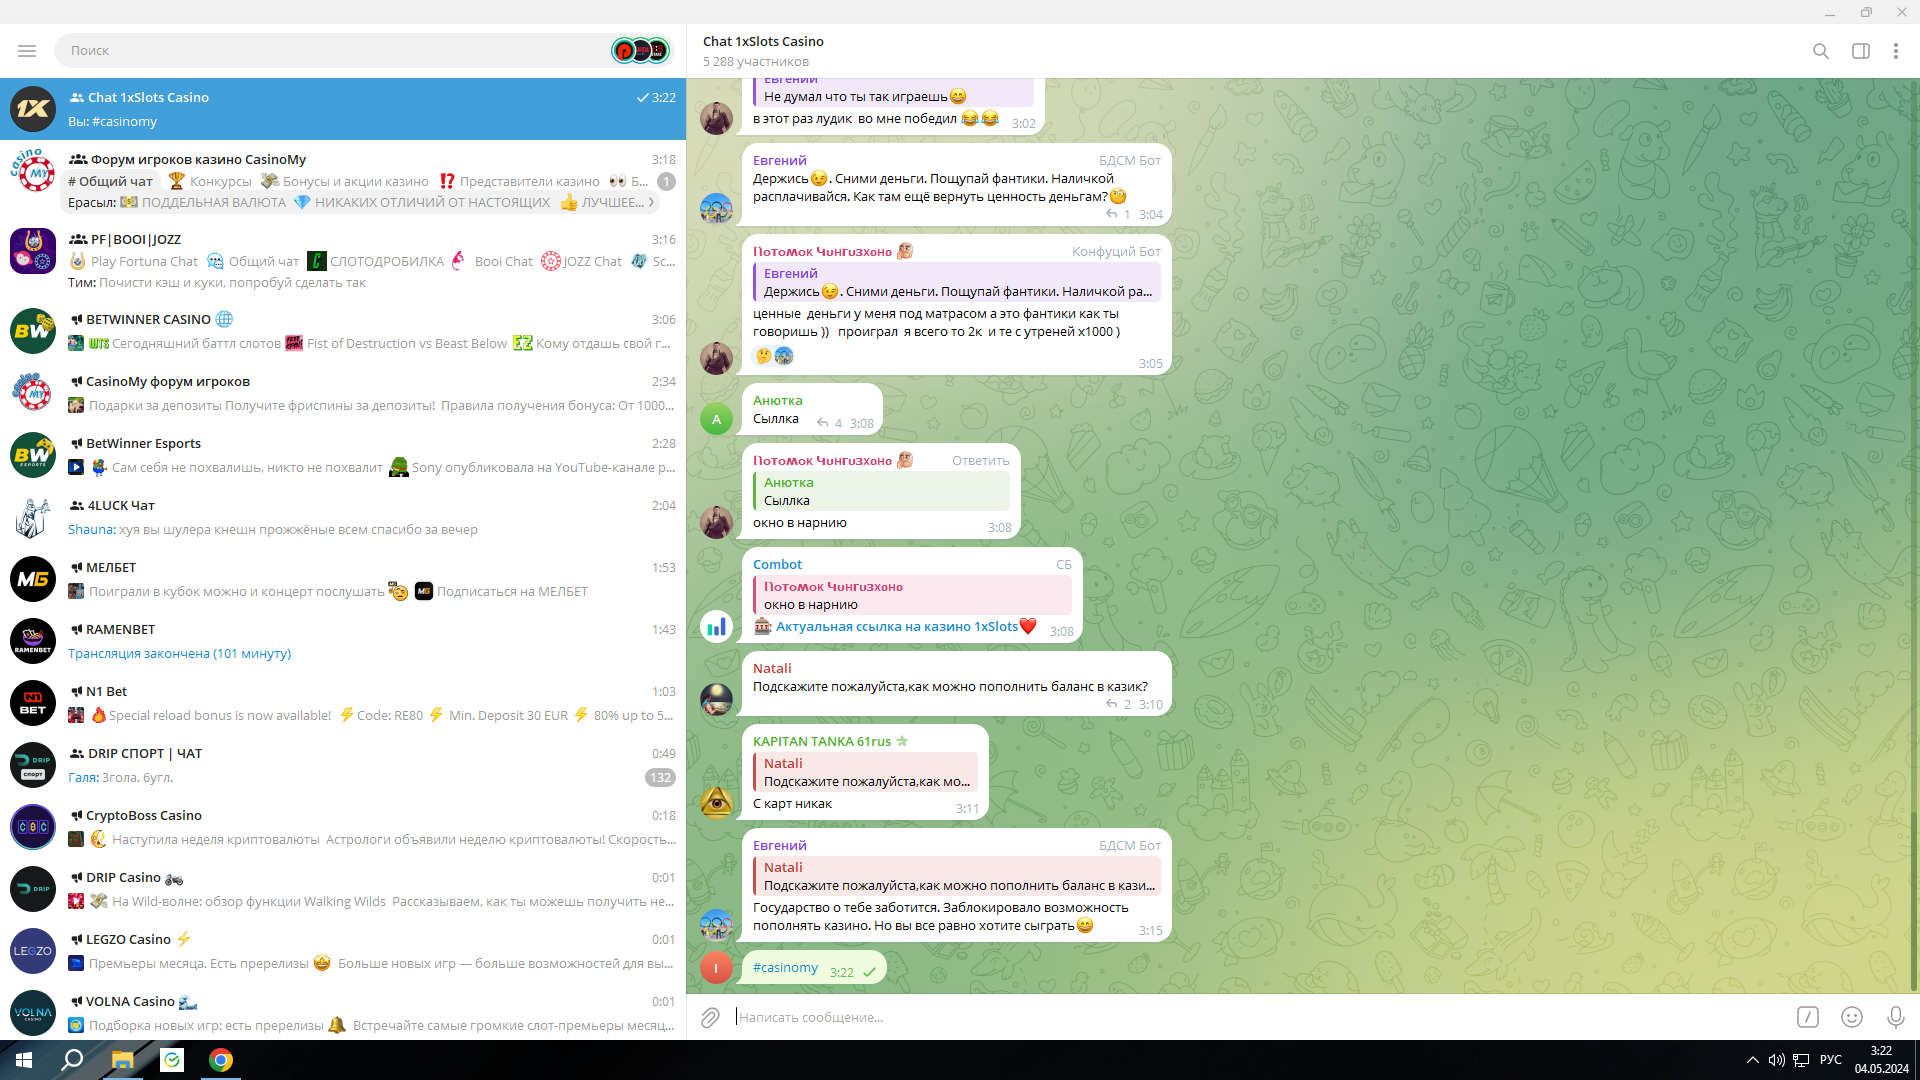Image resolution: width=1920 pixels, height=1080 pixels.
Task: Click the search icon in chat header
Action: pyautogui.click(x=1820, y=51)
